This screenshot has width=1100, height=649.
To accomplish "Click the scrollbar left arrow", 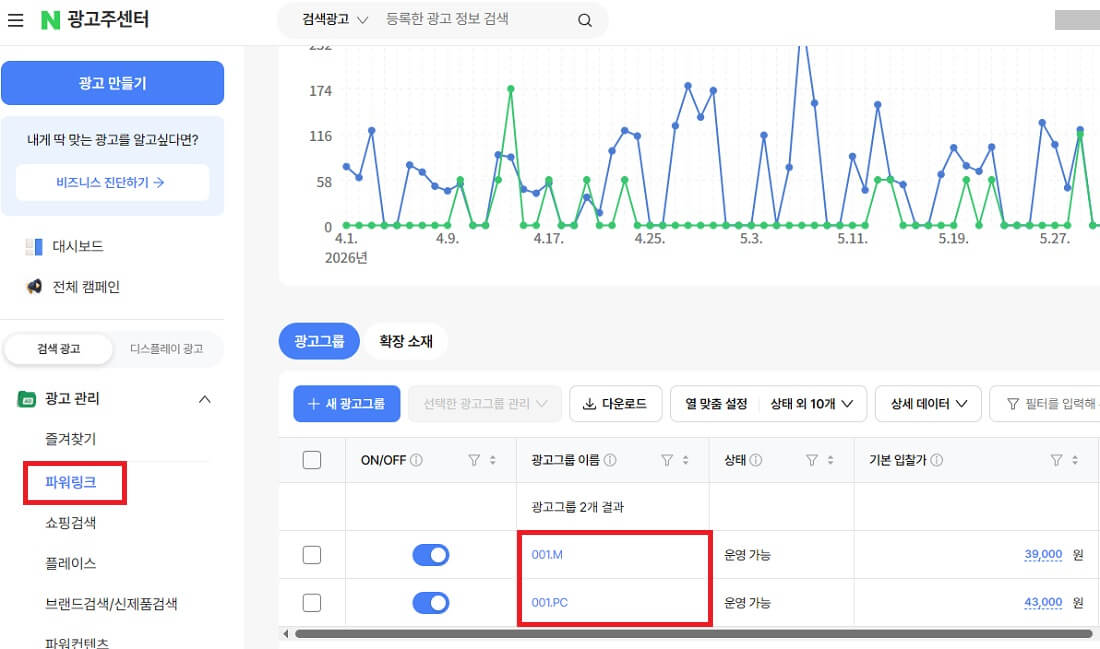I will pos(286,634).
